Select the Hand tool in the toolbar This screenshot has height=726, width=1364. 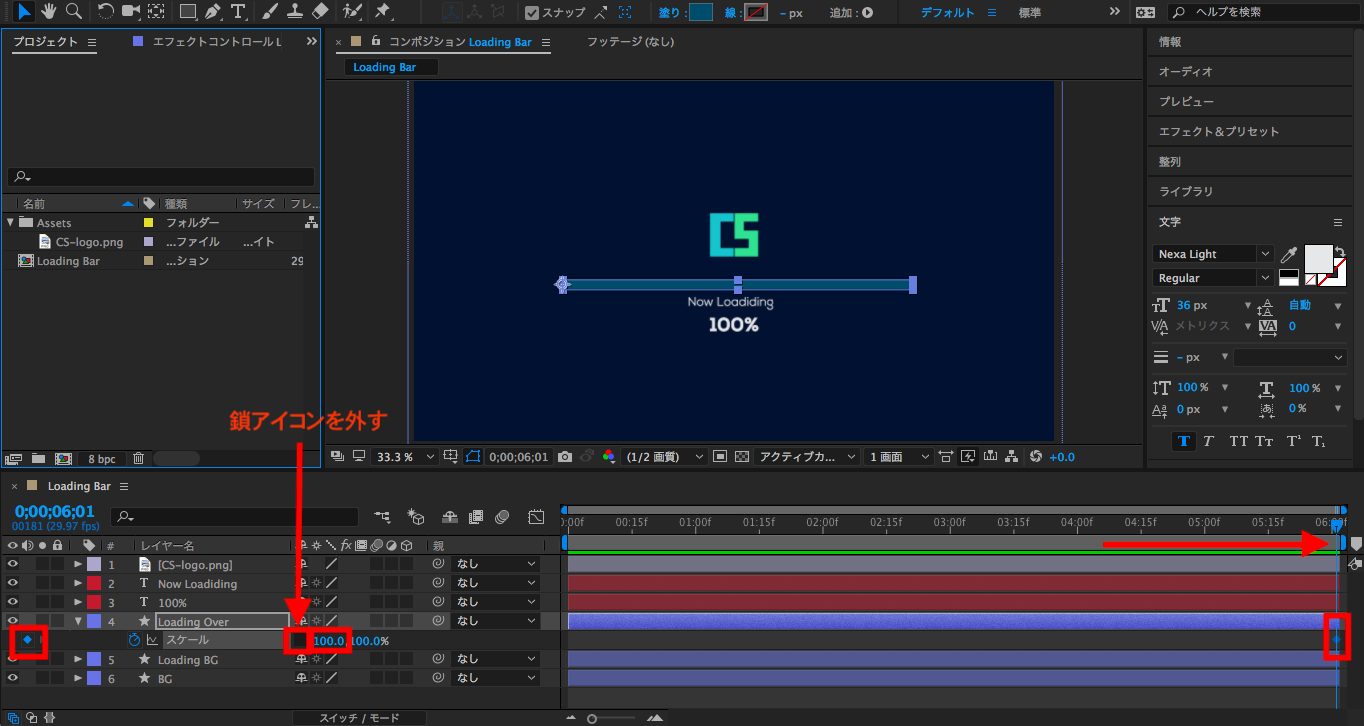tap(48, 12)
